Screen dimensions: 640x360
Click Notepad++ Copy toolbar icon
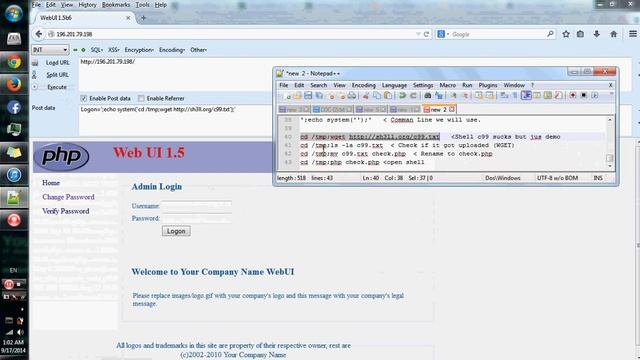[x=377, y=96]
